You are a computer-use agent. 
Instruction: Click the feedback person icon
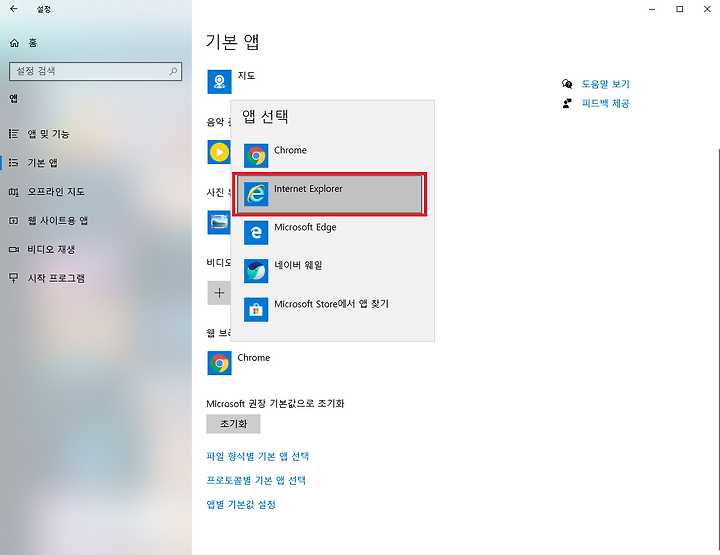click(567, 103)
